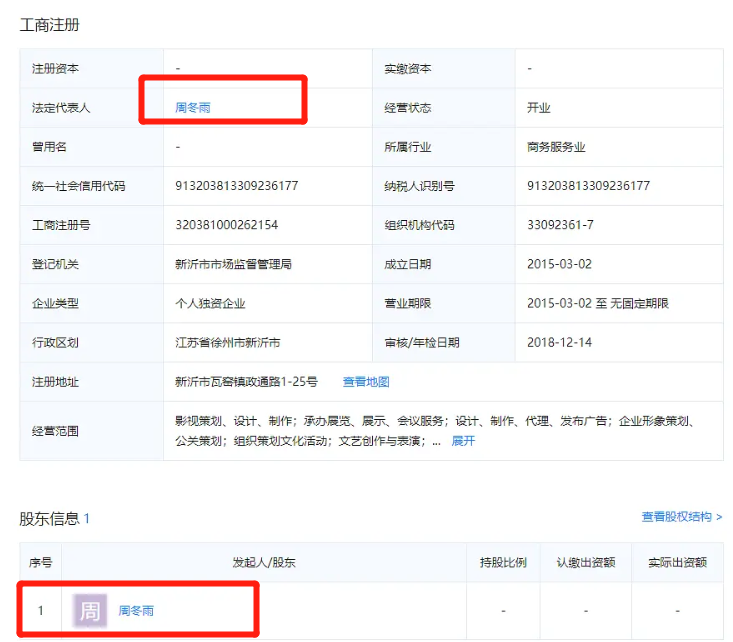
Task: Click the 发起人/股东 column header
Action: pos(264,563)
